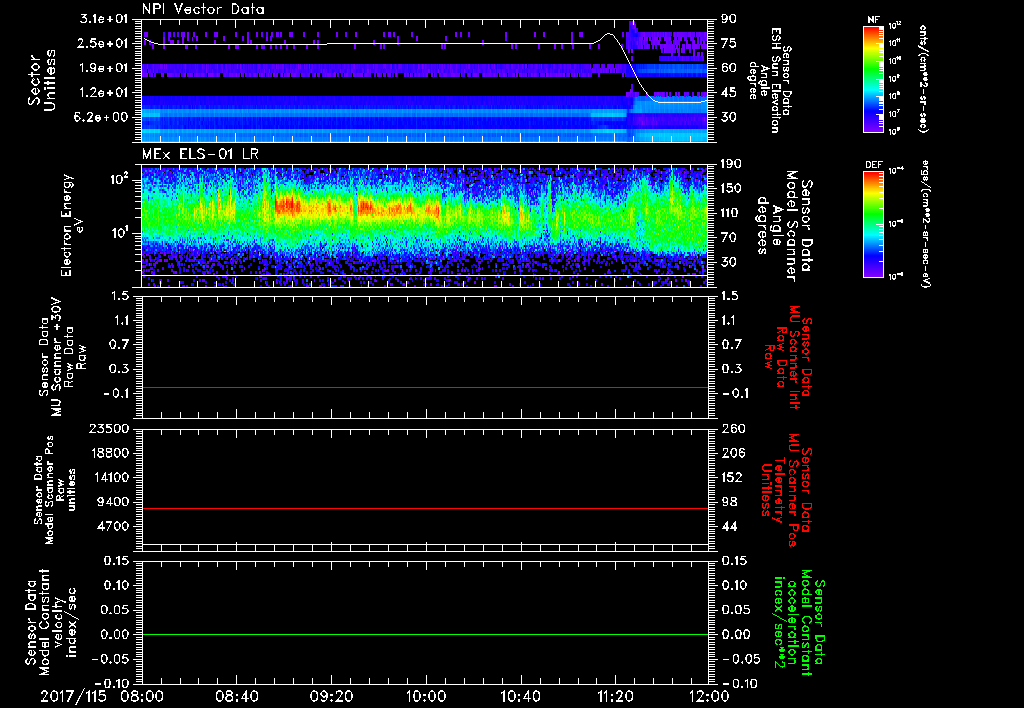Click the 08:00 time axis label

(x=142, y=696)
